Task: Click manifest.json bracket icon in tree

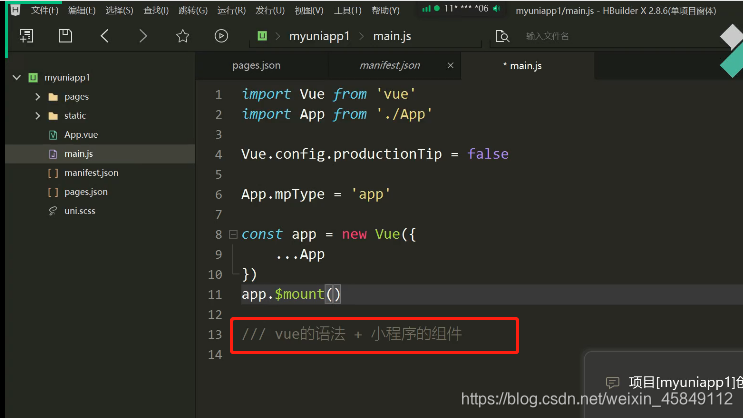Action: coord(53,173)
